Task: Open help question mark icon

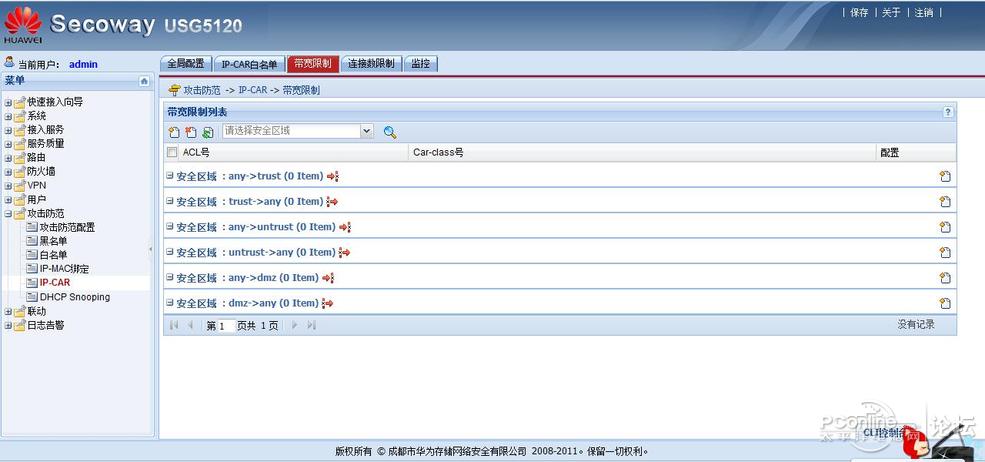Action: [x=948, y=112]
